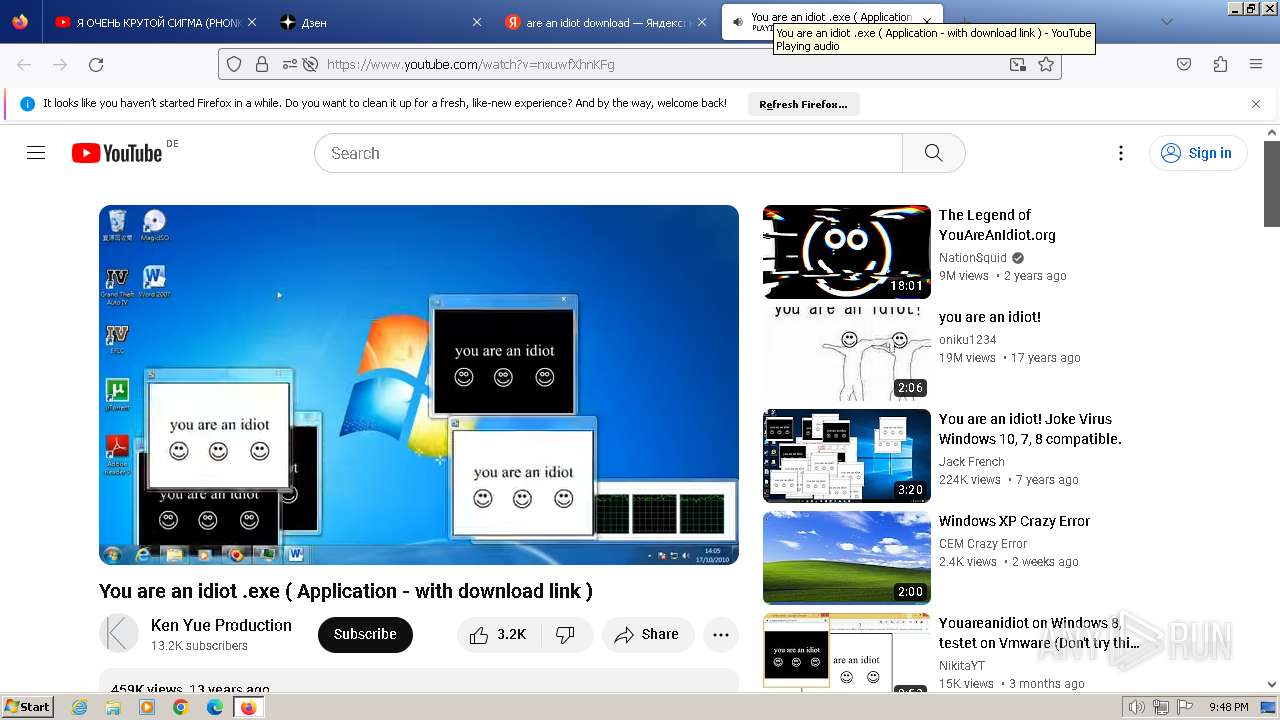Open Save to Pocket
This screenshot has width=1280, height=720.
pos(1184,64)
